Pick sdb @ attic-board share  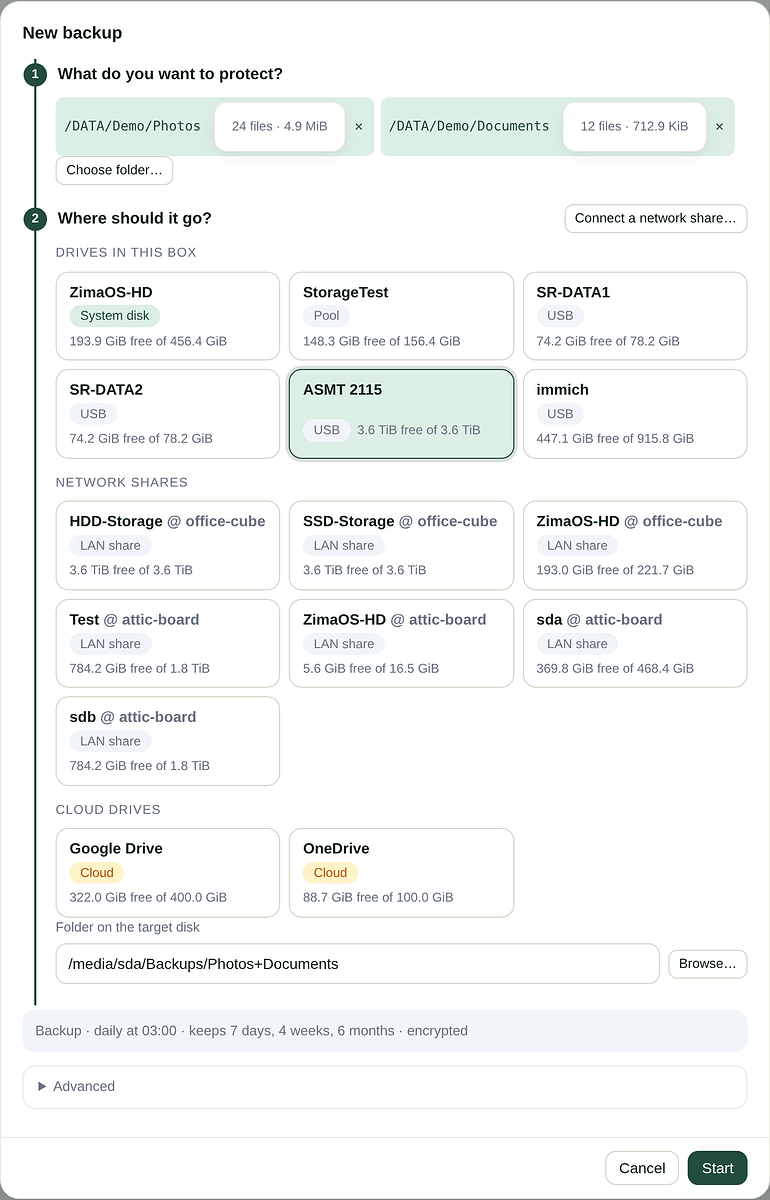[x=168, y=741]
